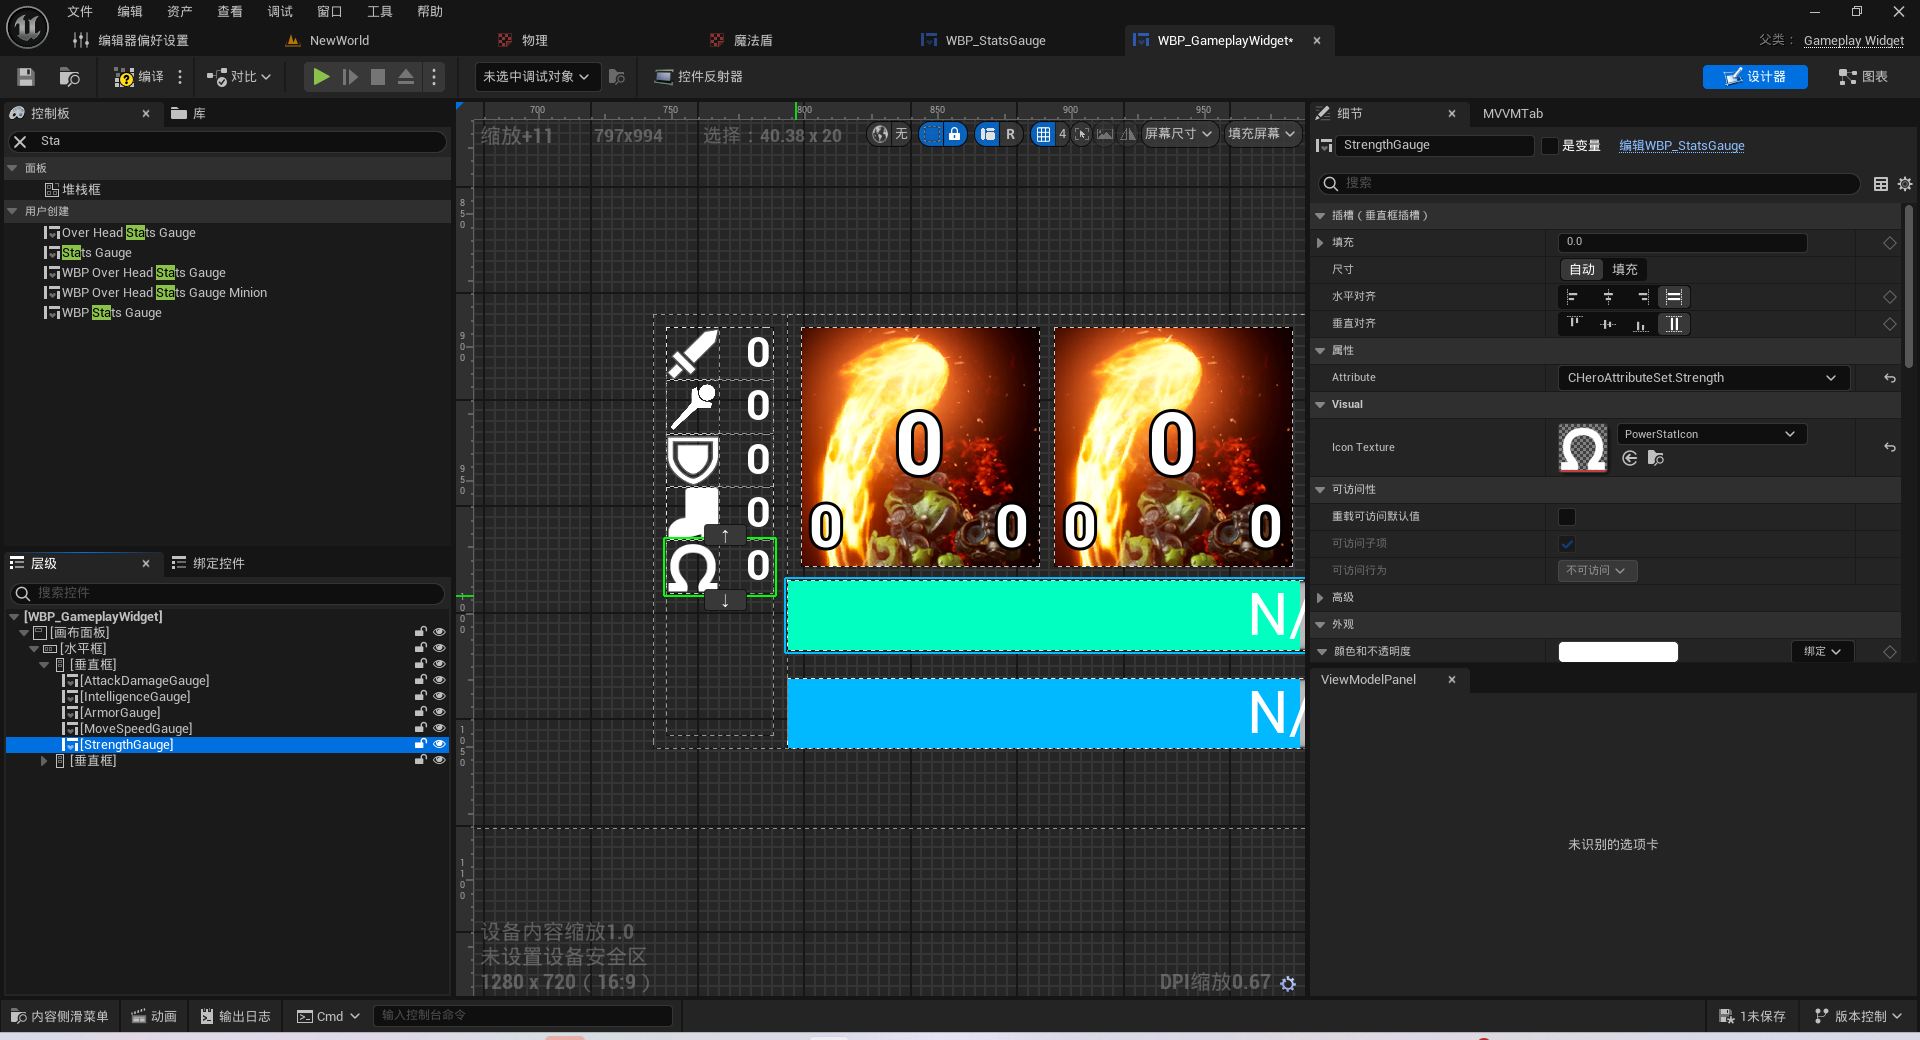Select 自动 size option
Viewport: 1920px width, 1040px height.
pyautogui.click(x=1582, y=270)
